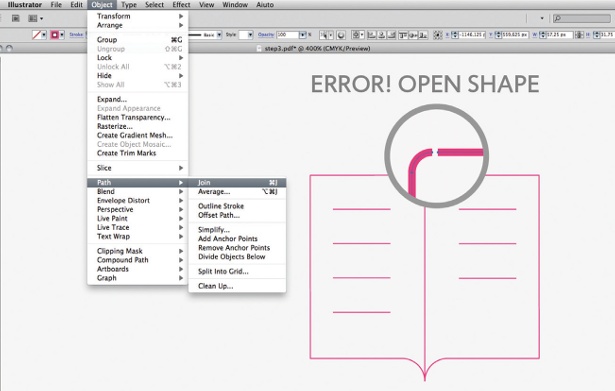Viewport: 615px width, 391px height.
Task: Open the Fill color dropdown arrow
Action: (x=44, y=35)
